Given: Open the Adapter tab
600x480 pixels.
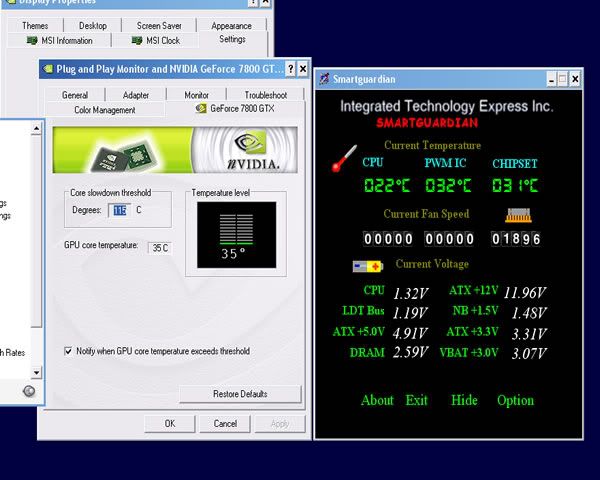Looking at the screenshot, I should (136, 95).
